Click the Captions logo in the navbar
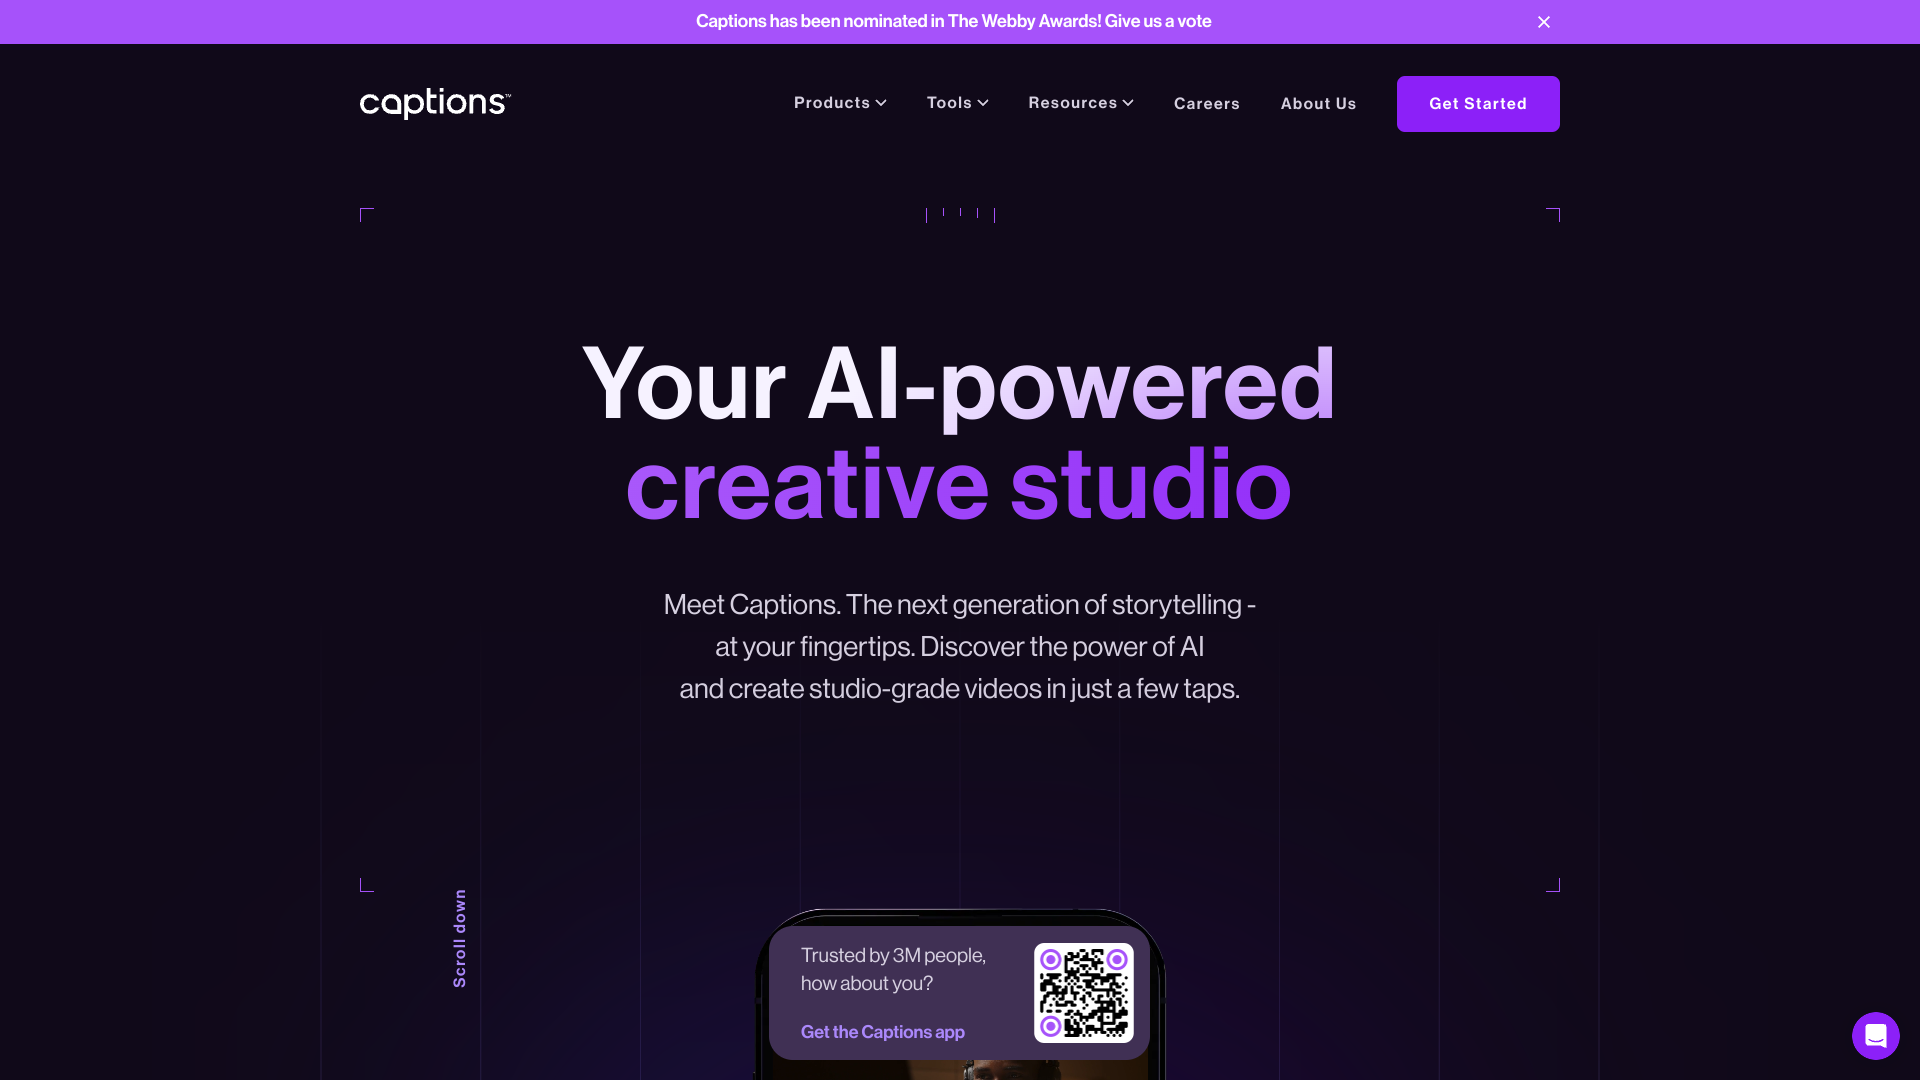Screen dimensions: 1920x1080 (435, 103)
